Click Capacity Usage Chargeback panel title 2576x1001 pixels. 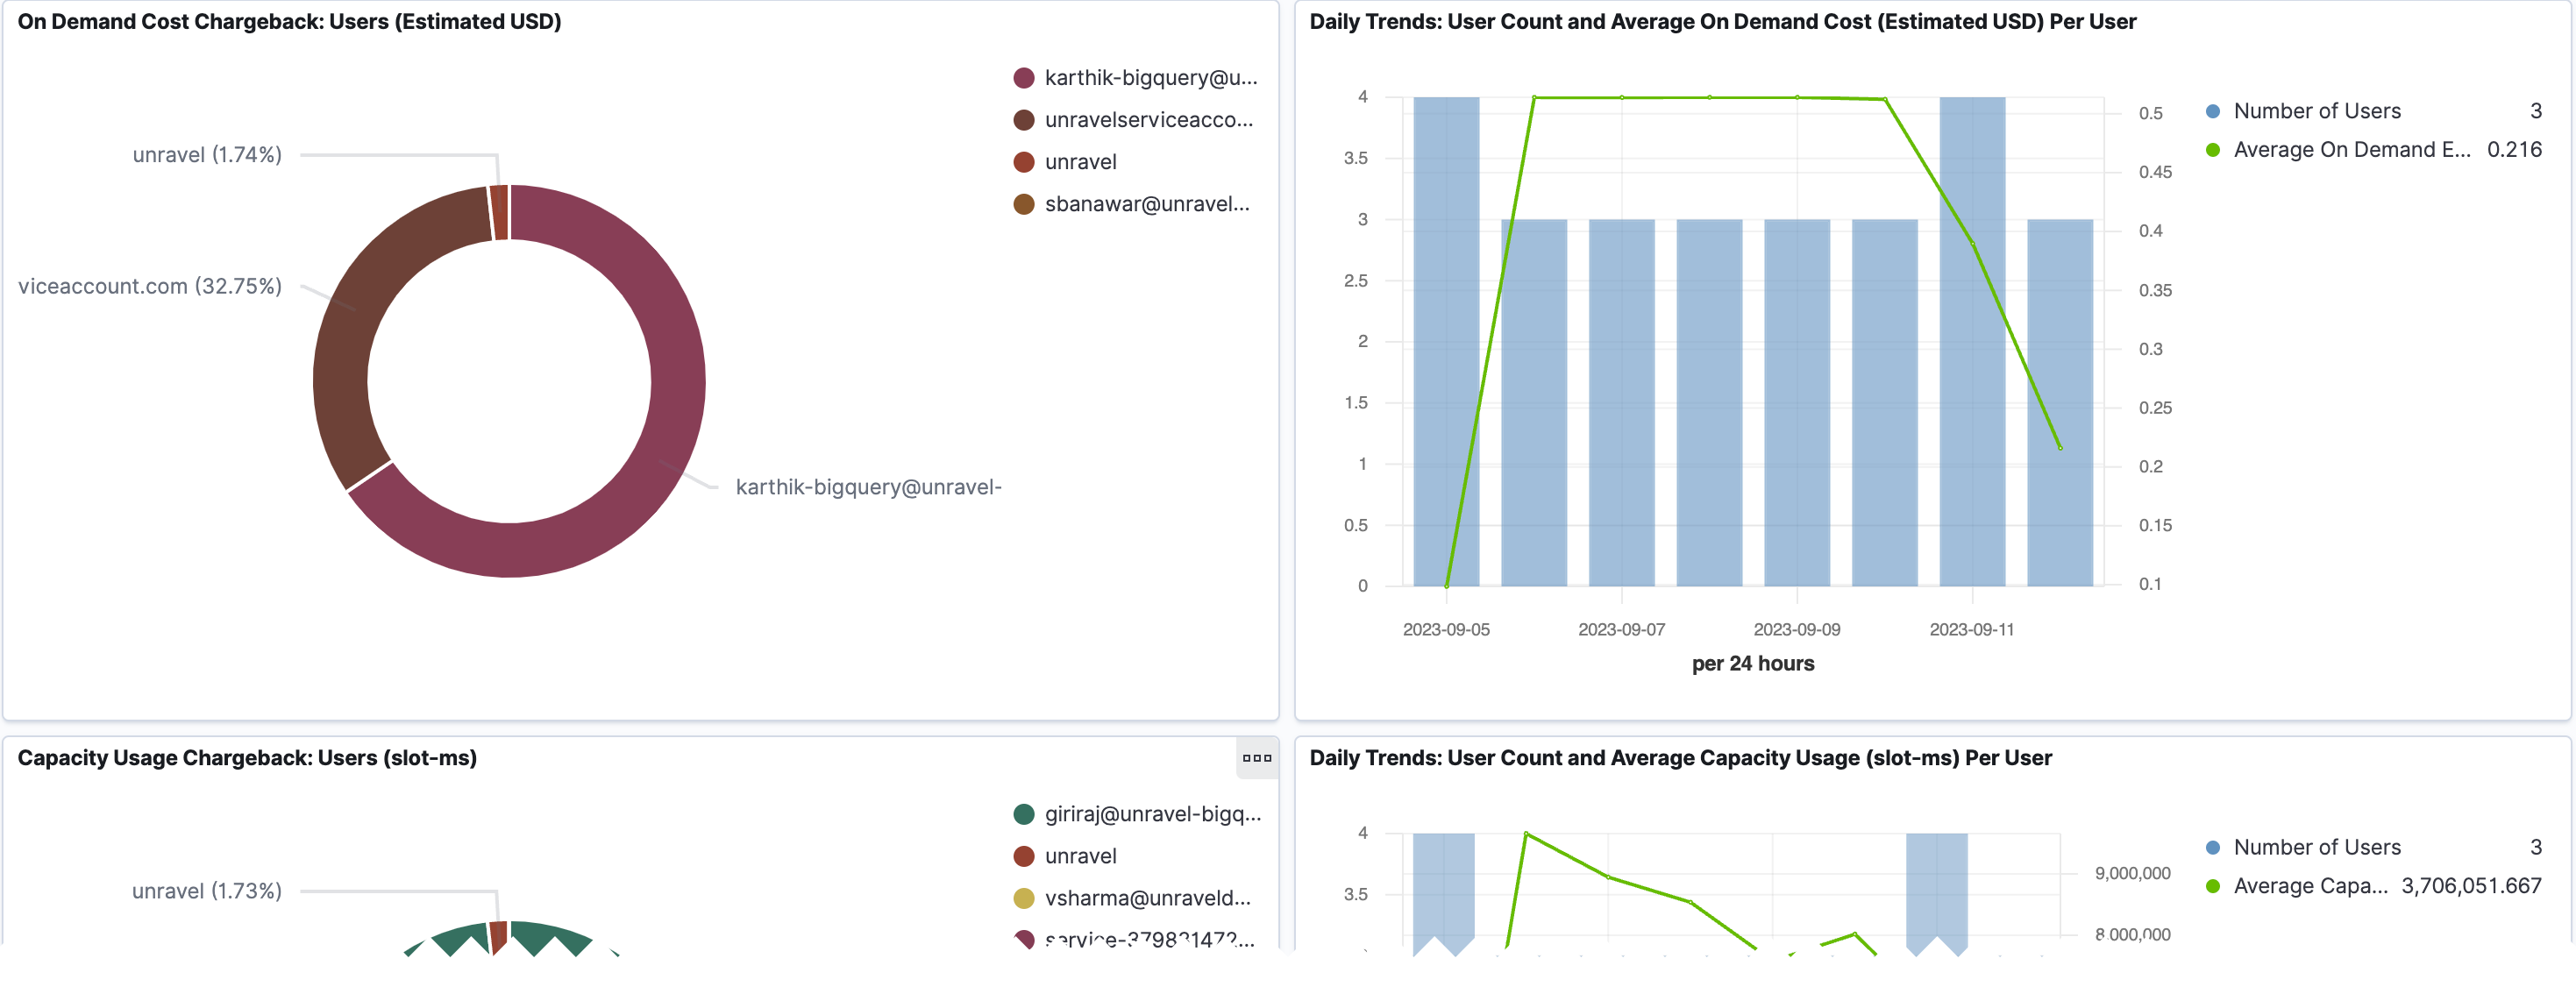247,757
